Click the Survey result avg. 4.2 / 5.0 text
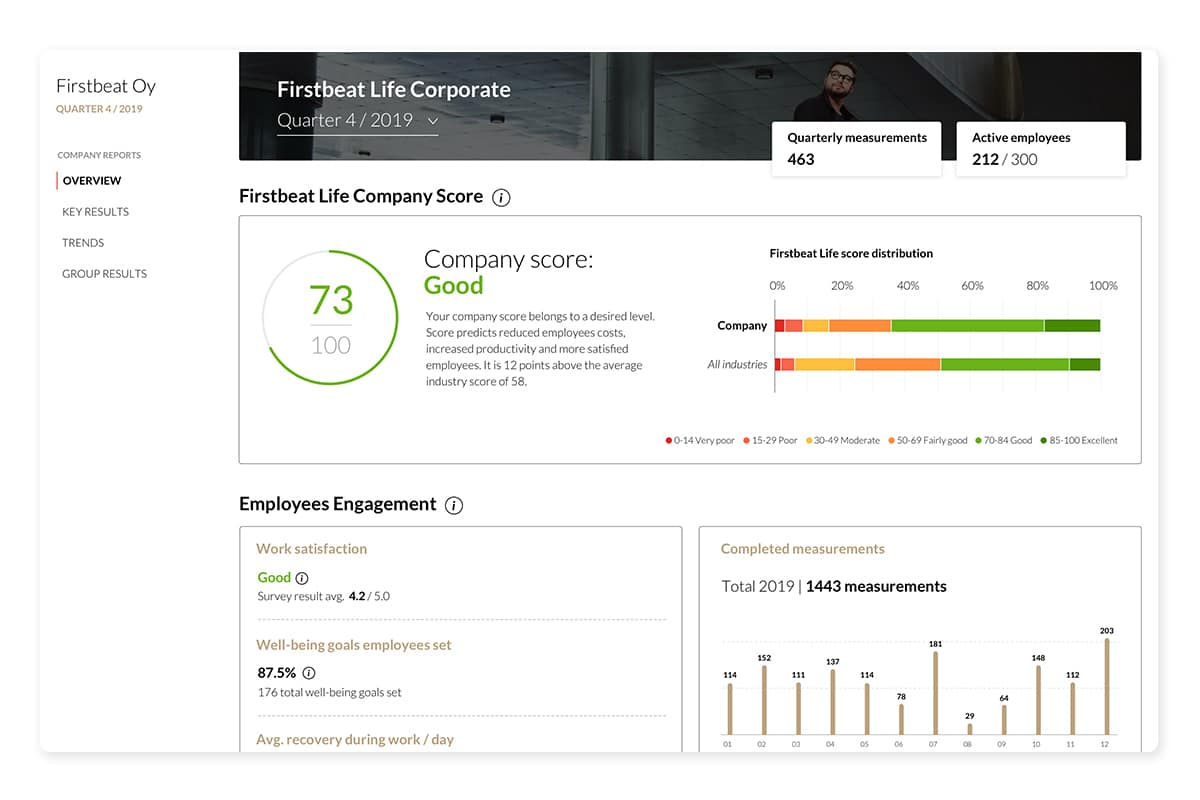Viewport: 1200px width, 800px height. [324, 597]
